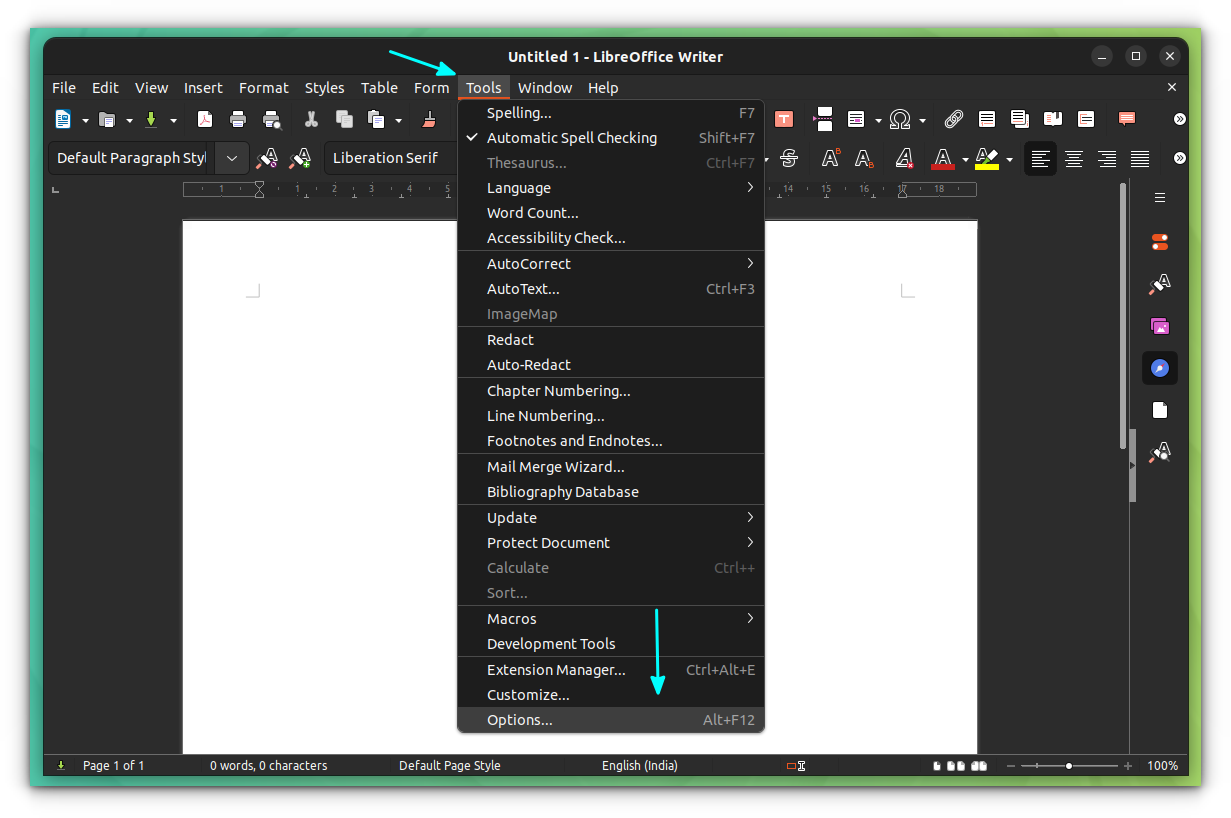This screenshot has height=818, width=1231.
Task: Click the Update Selected Style icon
Action: (267, 158)
